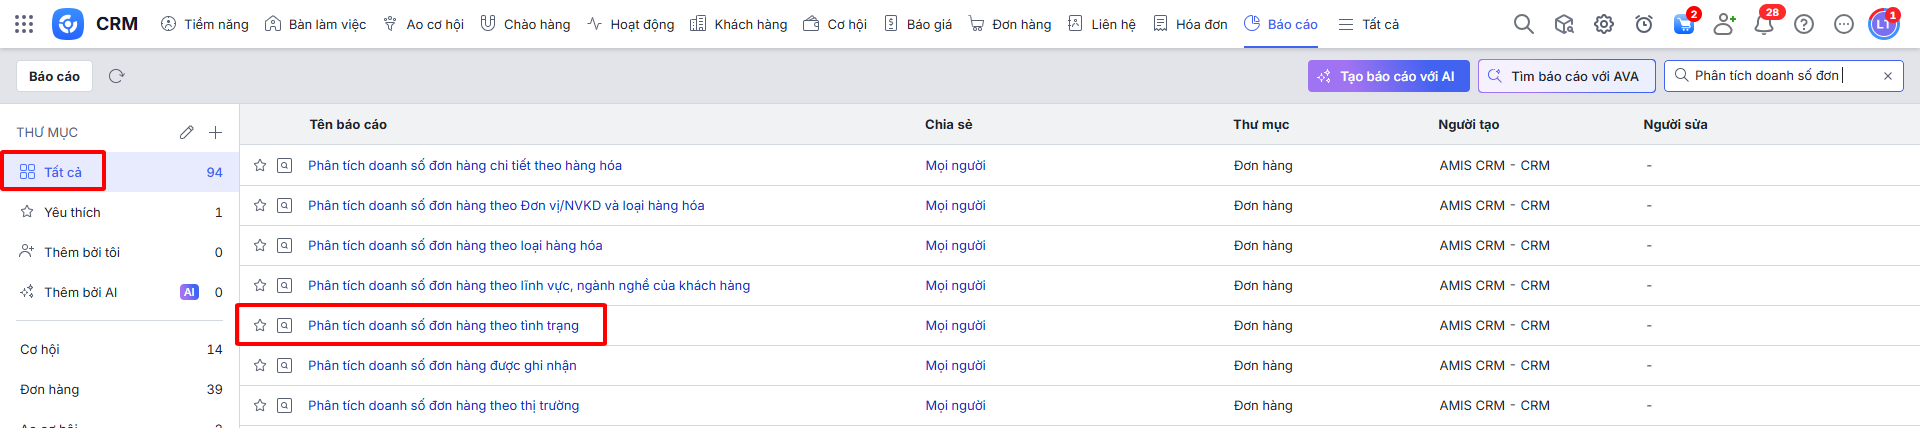
Task: Click the pencil edit folder icon
Action: 186,132
